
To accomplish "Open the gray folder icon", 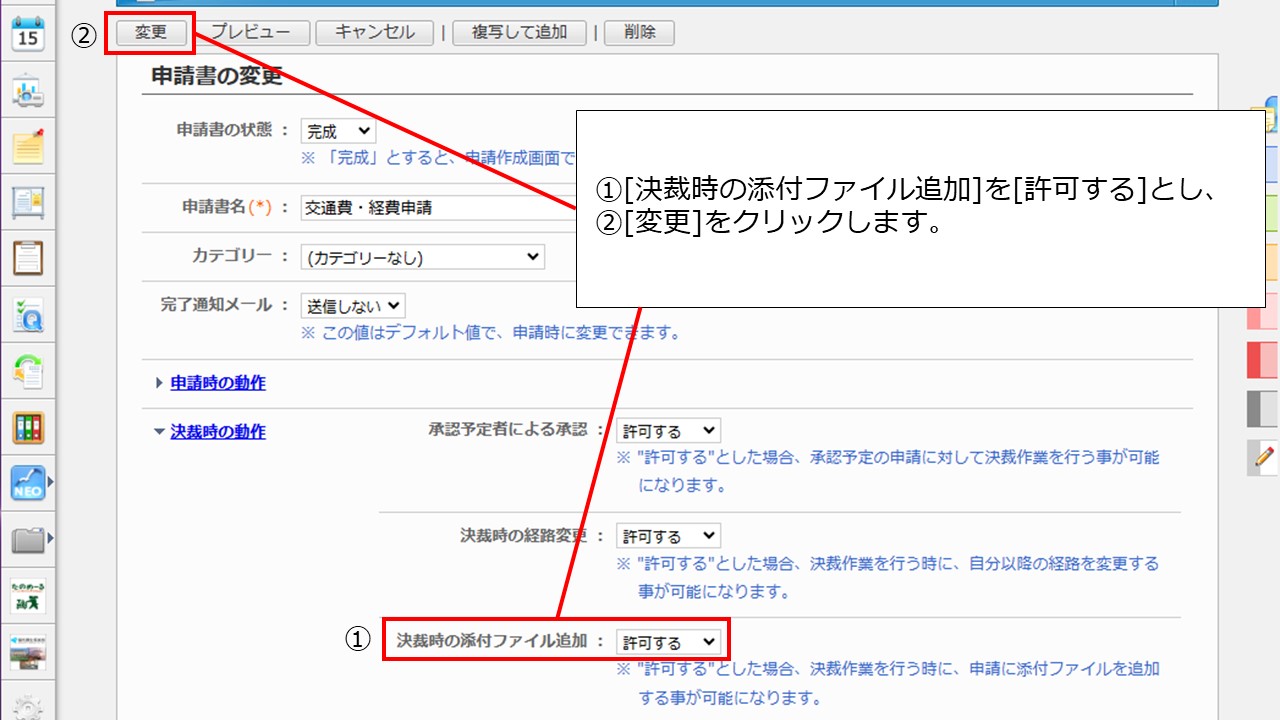I will tap(28, 541).
